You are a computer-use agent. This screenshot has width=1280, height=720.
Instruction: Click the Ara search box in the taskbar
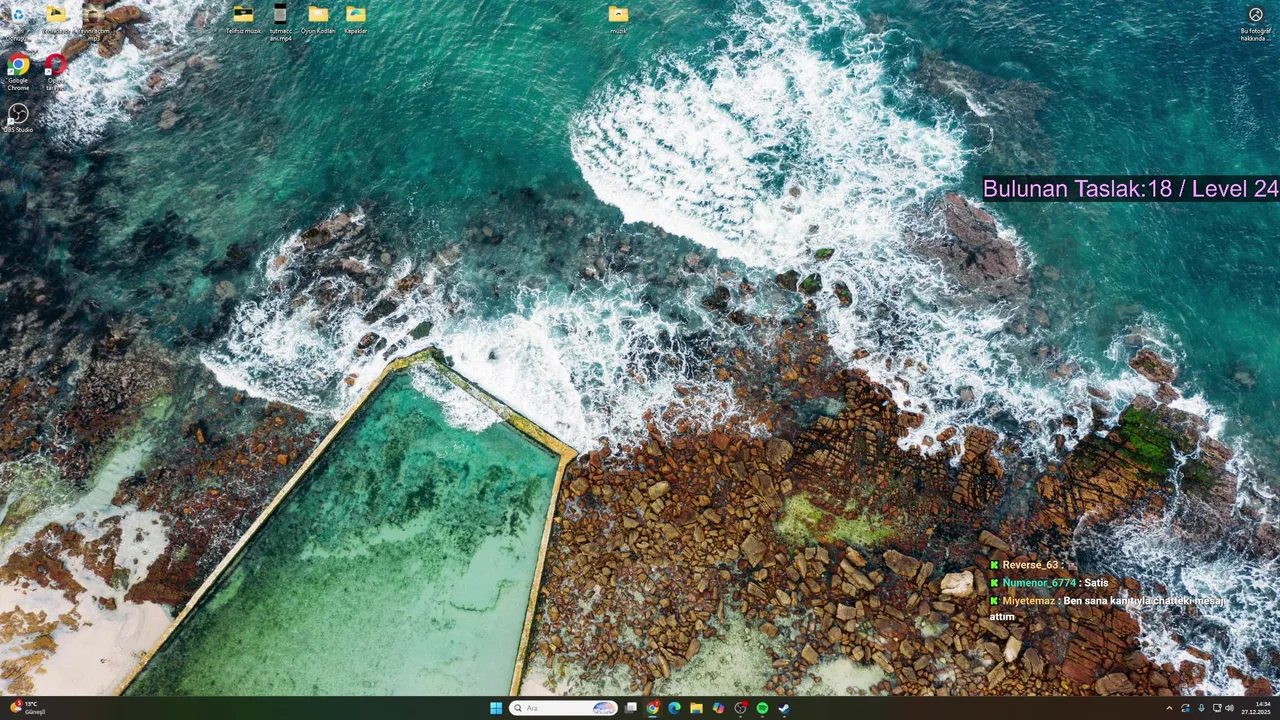[x=564, y=708]
